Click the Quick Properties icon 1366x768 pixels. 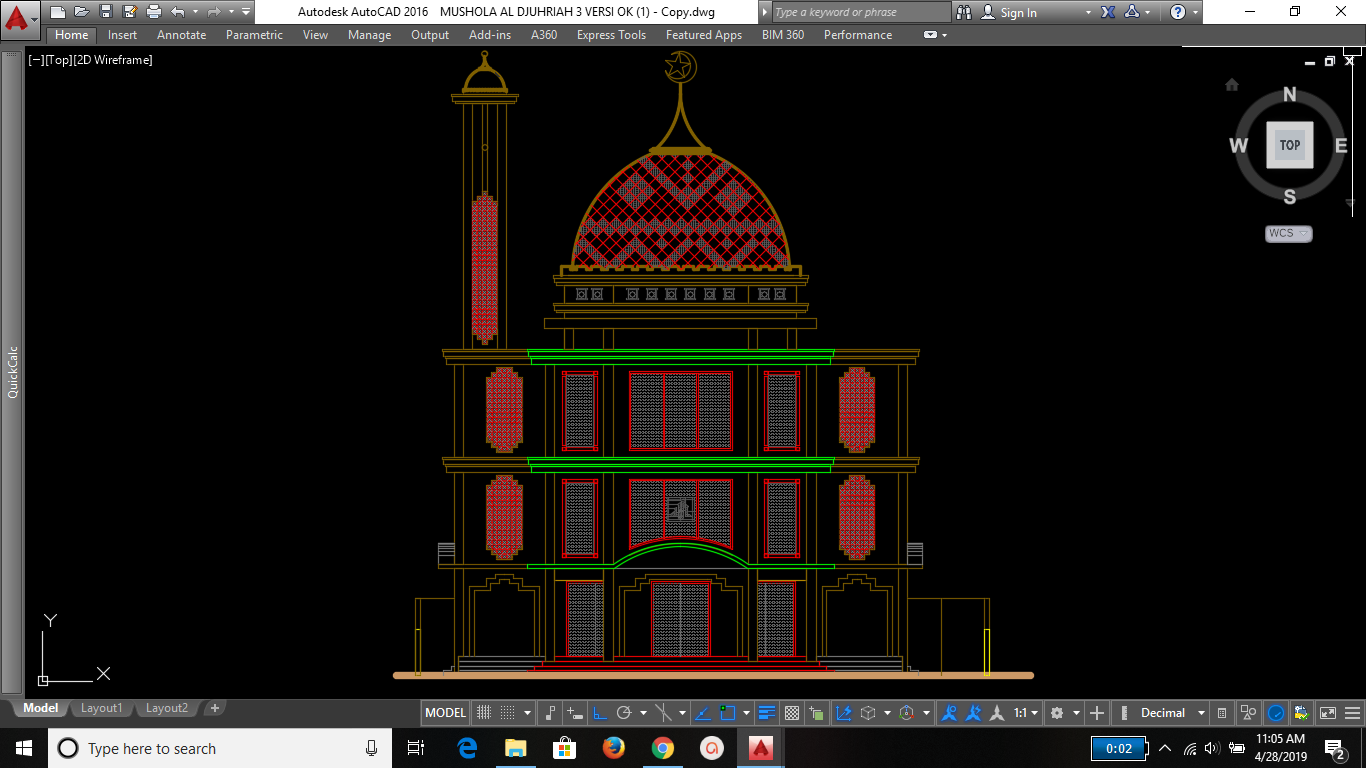tap(1221, 713)
